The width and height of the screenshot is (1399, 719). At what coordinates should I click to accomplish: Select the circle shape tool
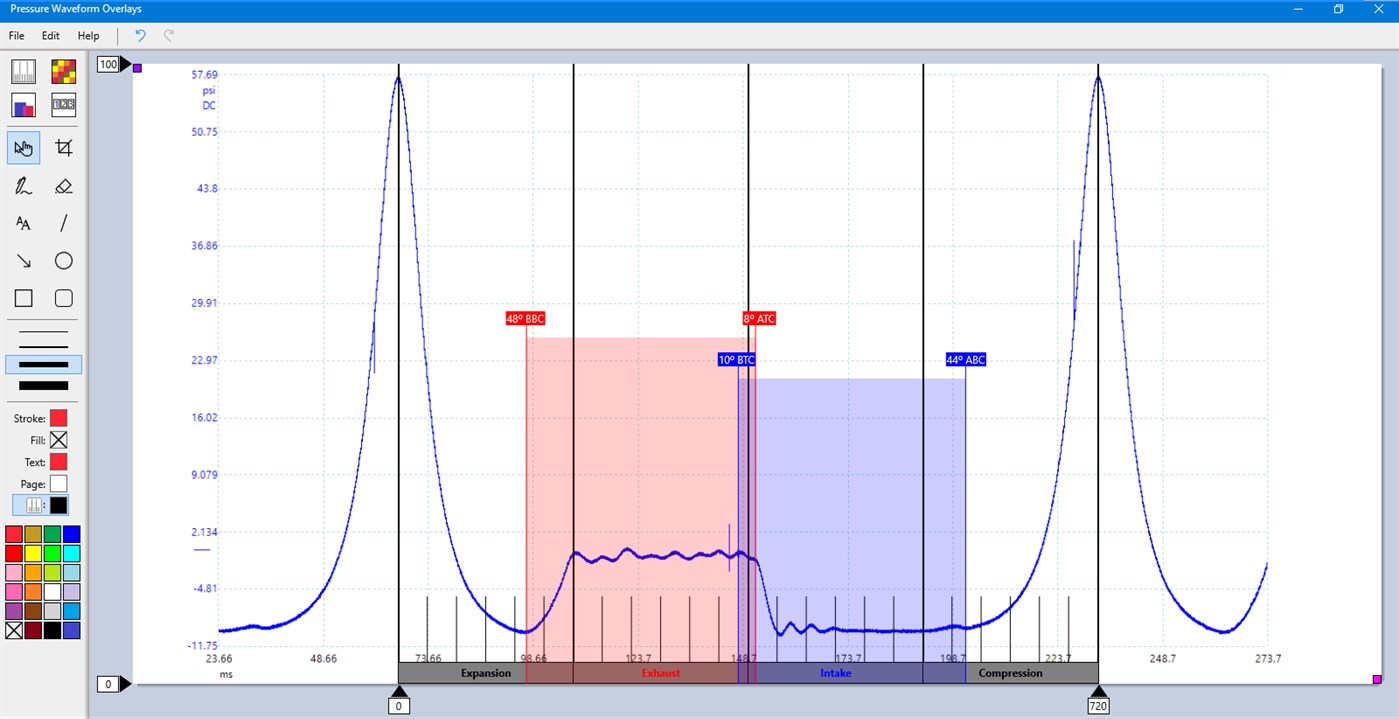tap(63, 260)
